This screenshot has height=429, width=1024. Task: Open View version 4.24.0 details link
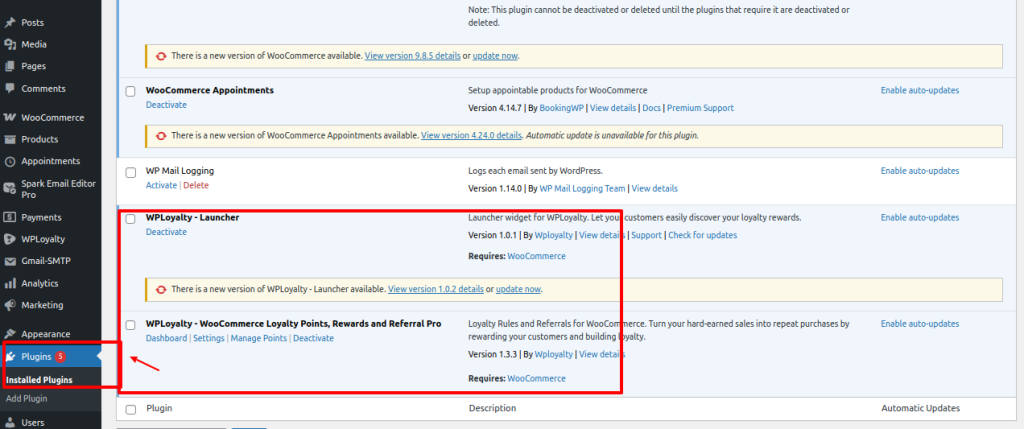pyautogui.click(x=472, y=136)
